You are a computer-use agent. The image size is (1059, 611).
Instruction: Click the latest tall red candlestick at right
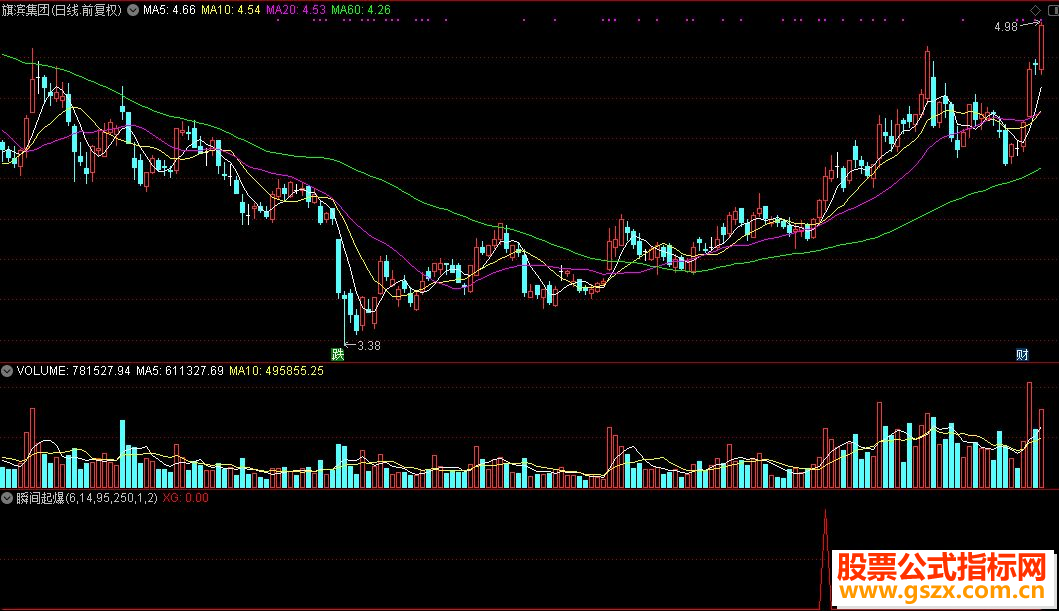point(1041,46)
